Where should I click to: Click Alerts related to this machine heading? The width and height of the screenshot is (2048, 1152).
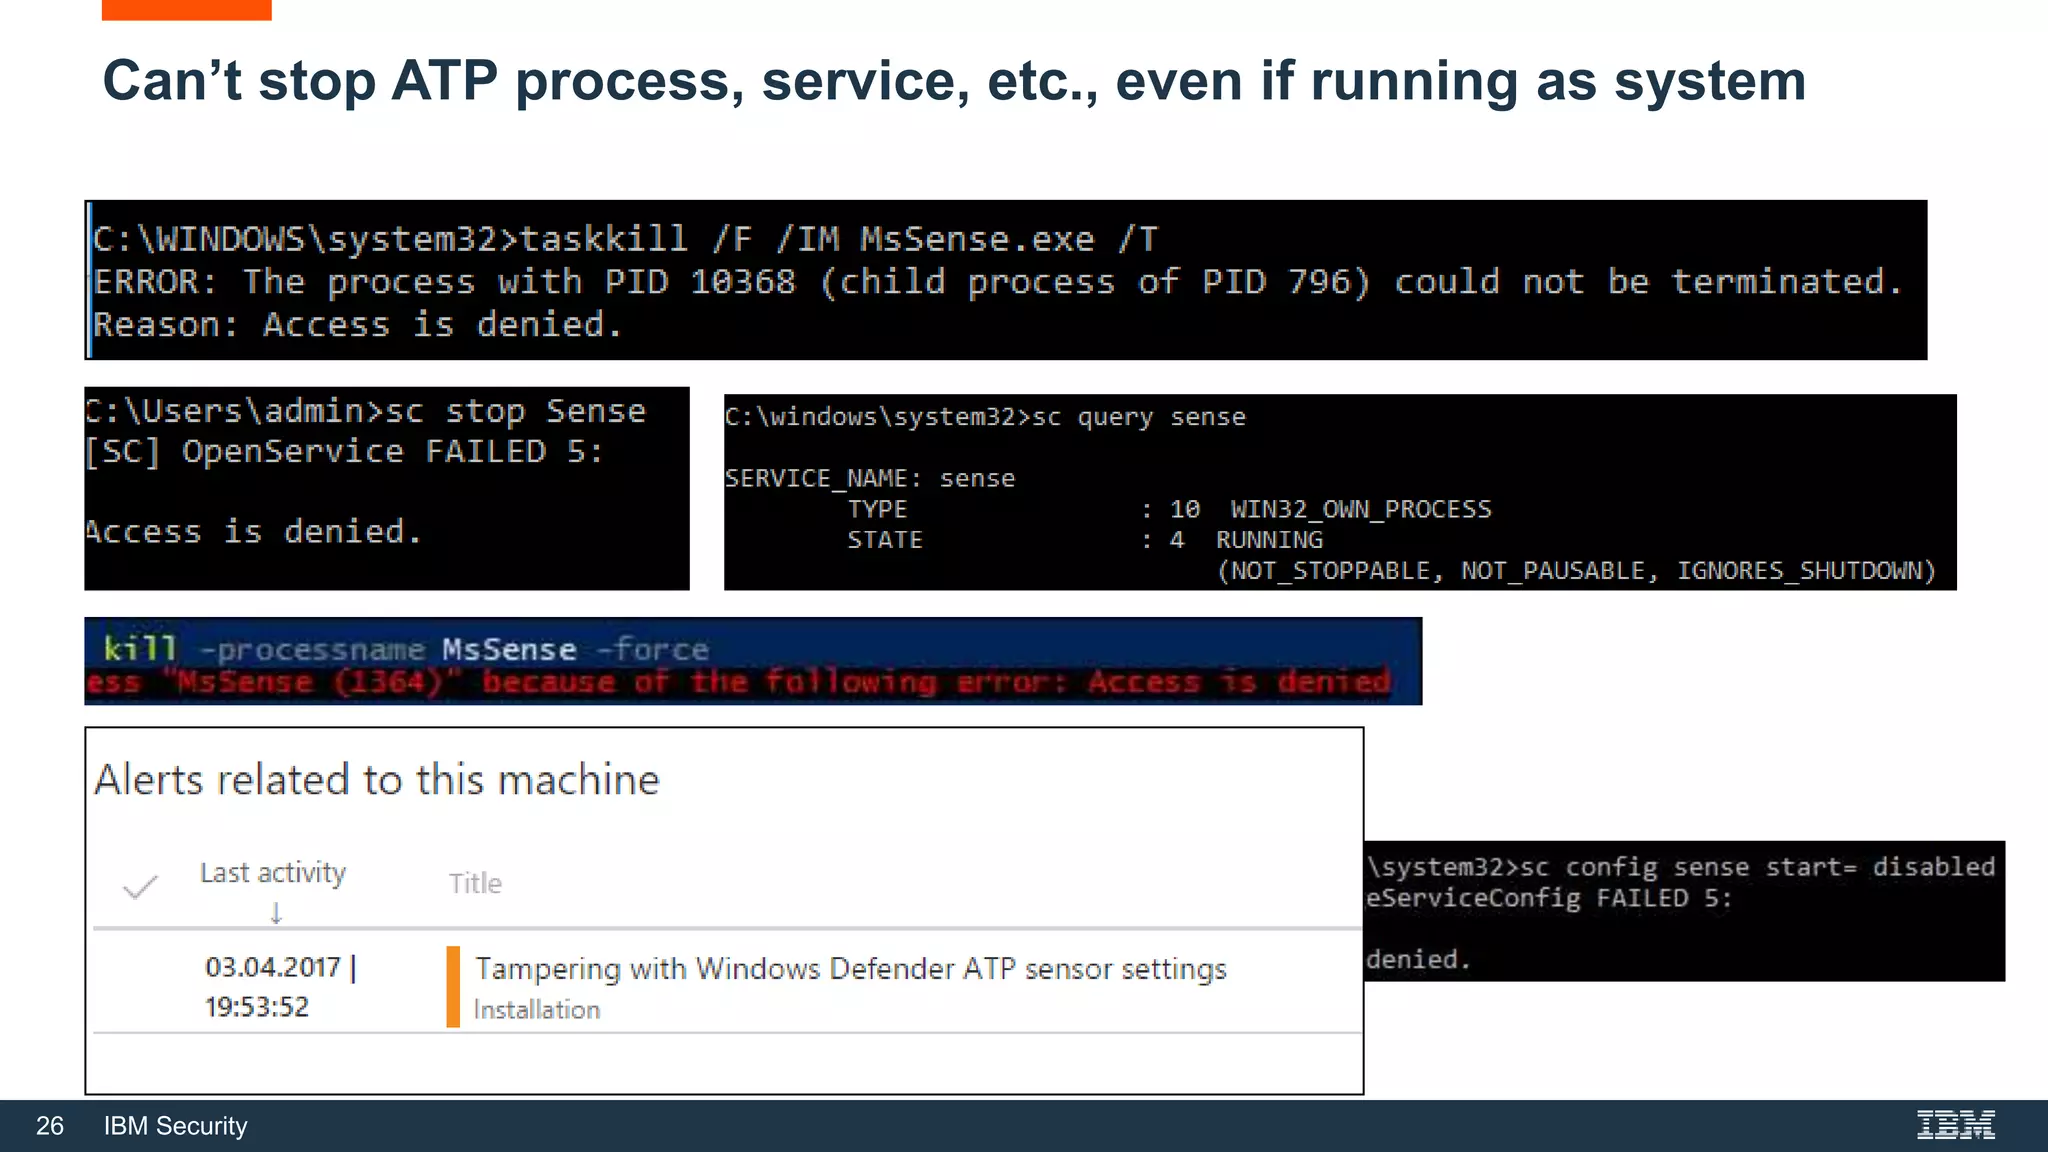(x=377, y=780)
